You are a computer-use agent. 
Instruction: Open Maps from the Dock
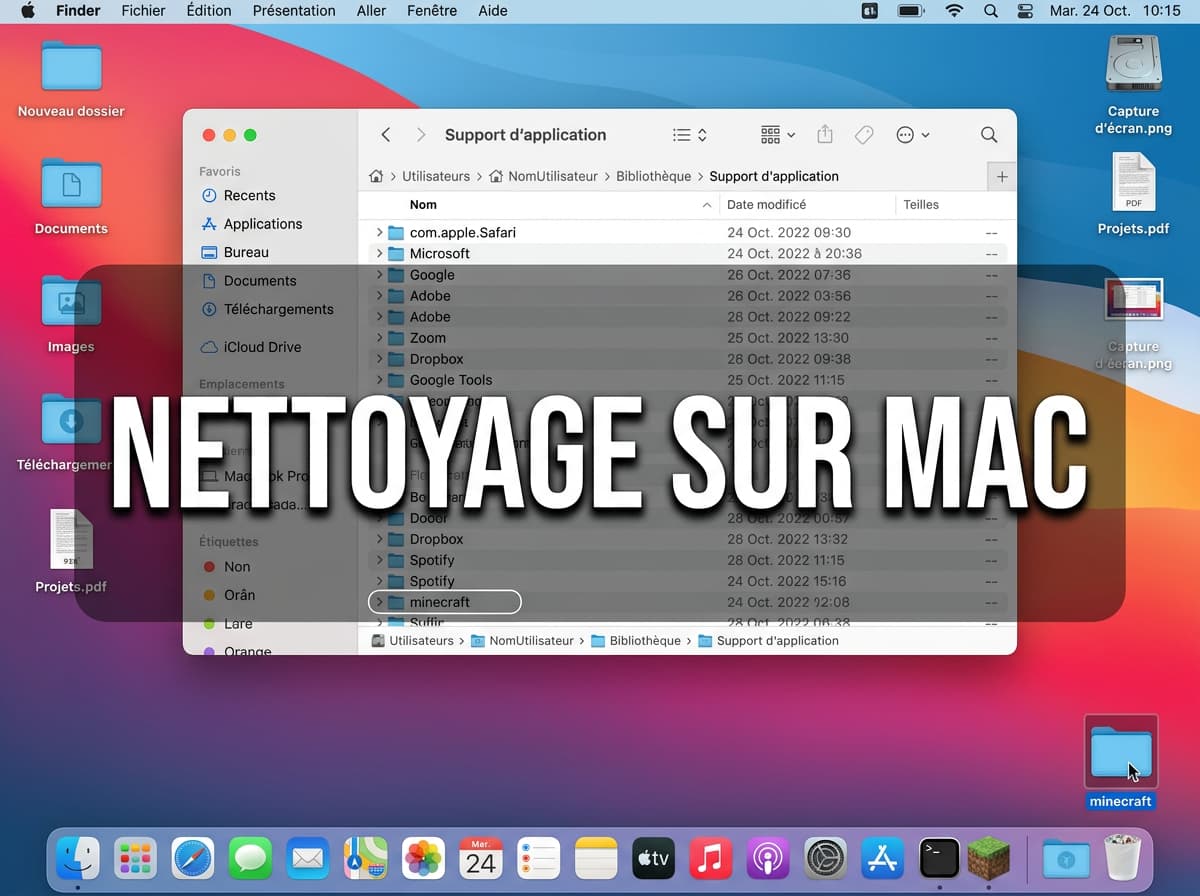click(366, 858)
